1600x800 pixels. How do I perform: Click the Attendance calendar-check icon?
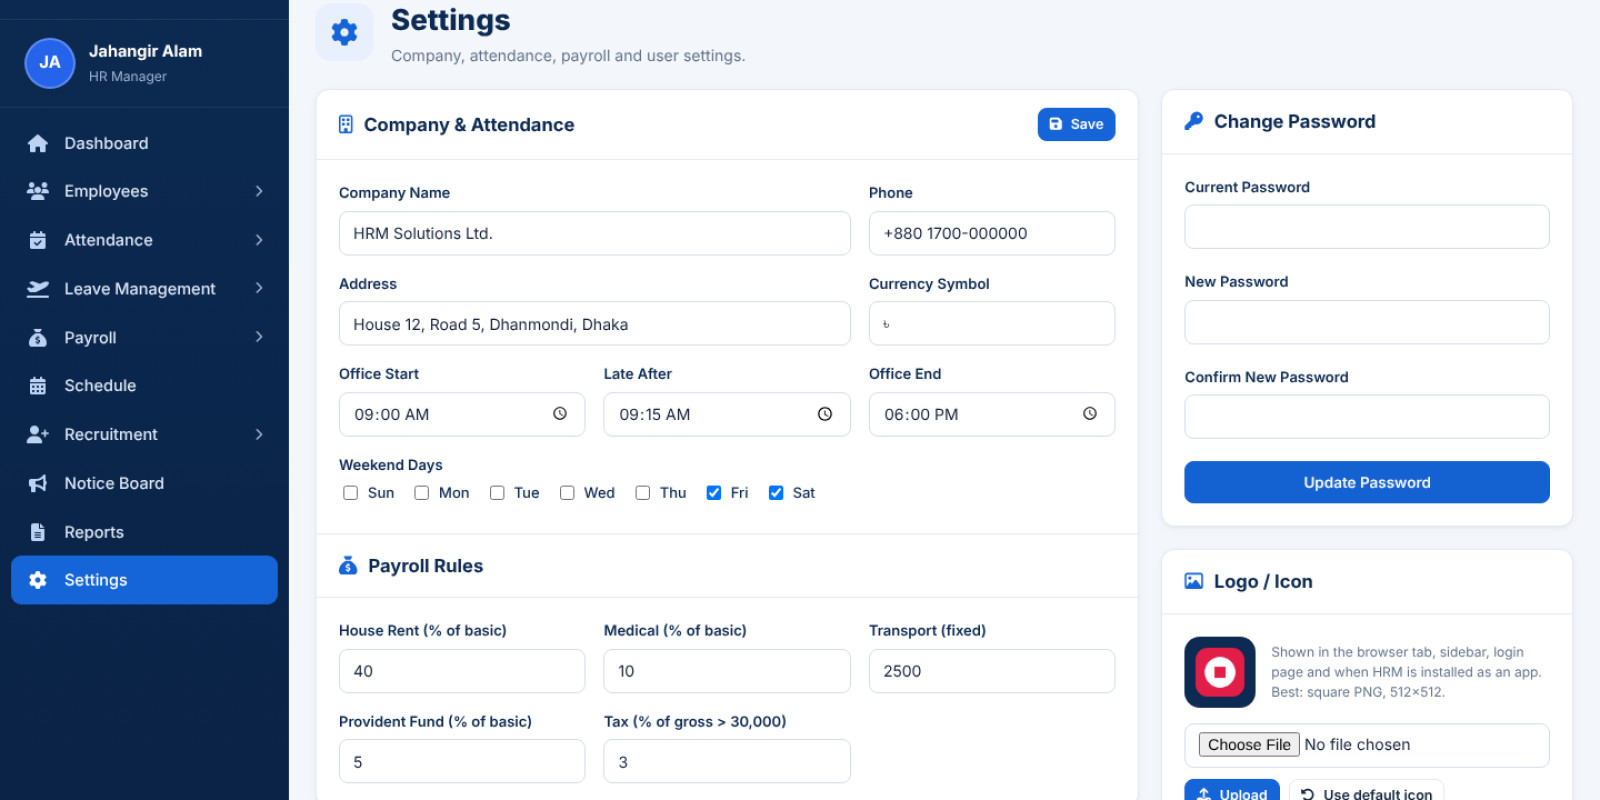(38, 240)
